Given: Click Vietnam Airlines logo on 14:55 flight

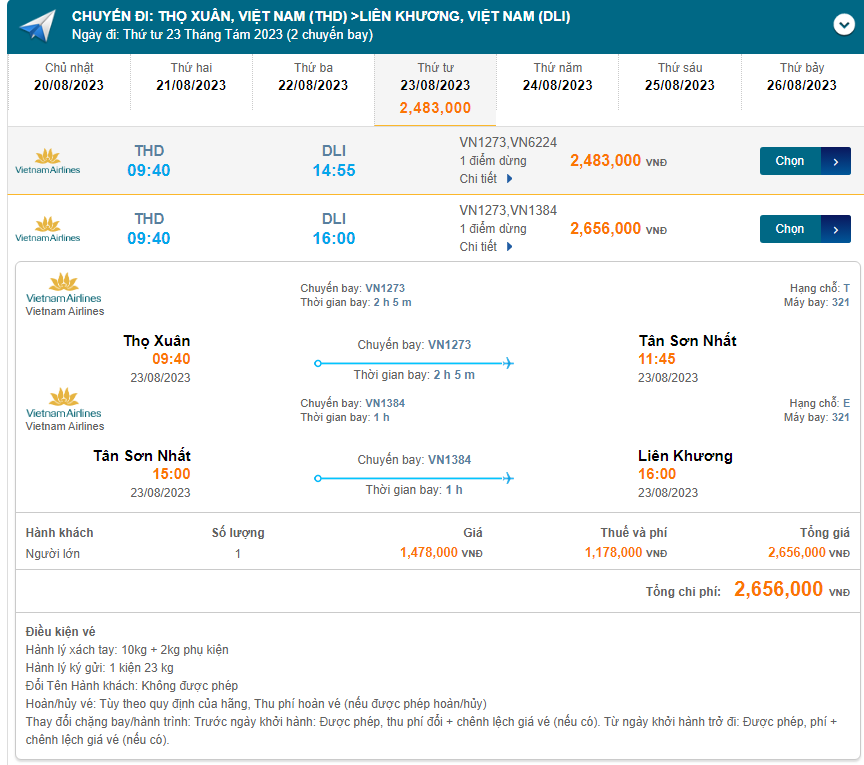Looking at the screenshot, I should (48, 161).
